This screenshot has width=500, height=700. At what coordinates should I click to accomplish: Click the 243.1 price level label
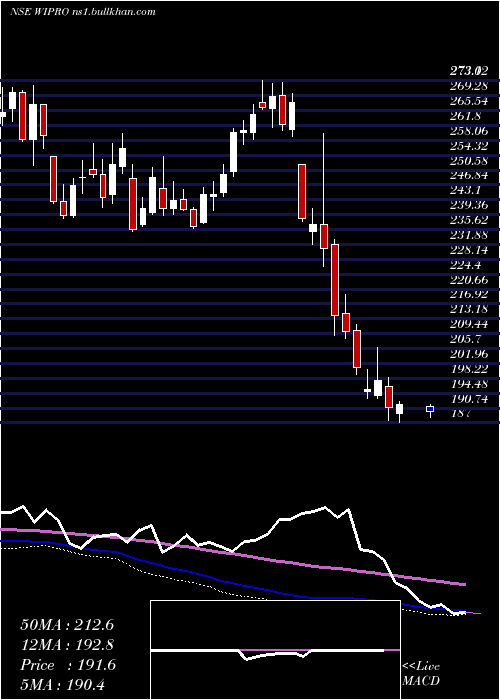(466, 190)
